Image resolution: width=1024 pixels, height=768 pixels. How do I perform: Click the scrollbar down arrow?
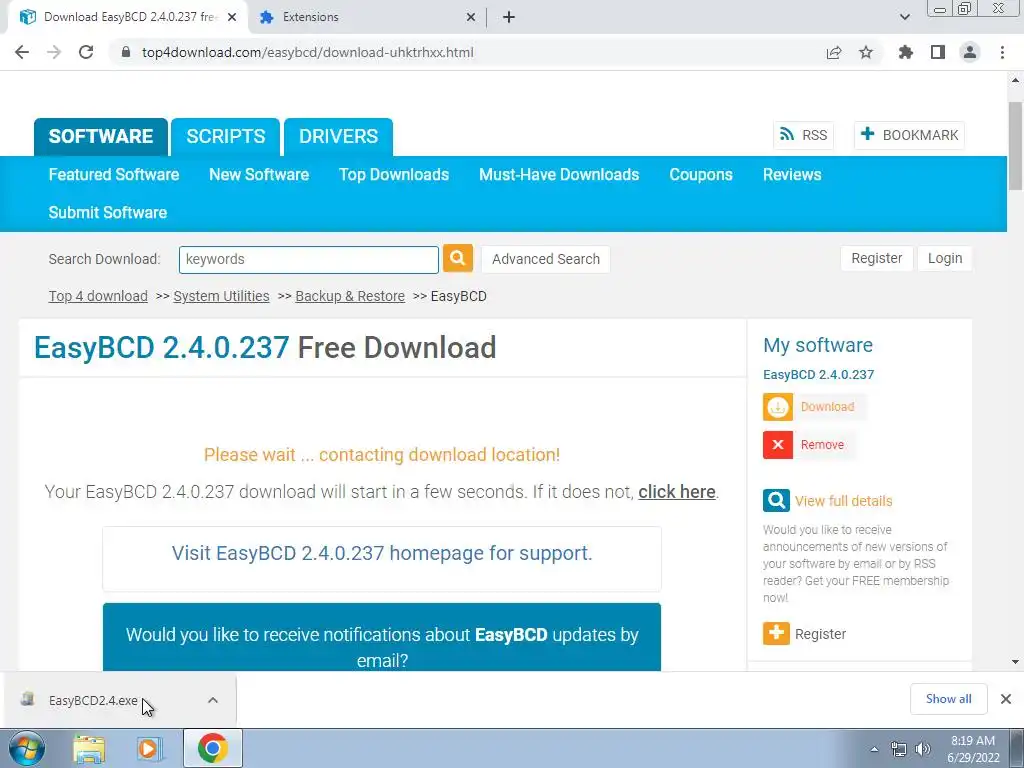coord(1015,662)
